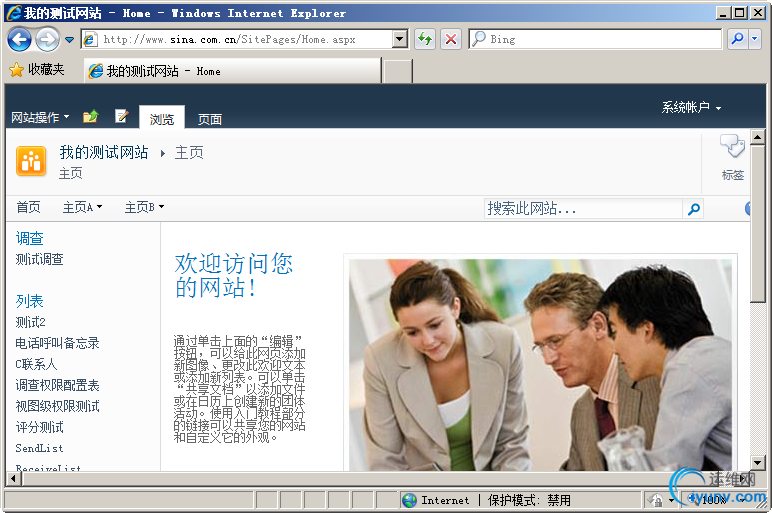Viewport: 772px width, 513px height.
Task: Click the vertical scrollbar up arrow
Action: coord(757,137)
